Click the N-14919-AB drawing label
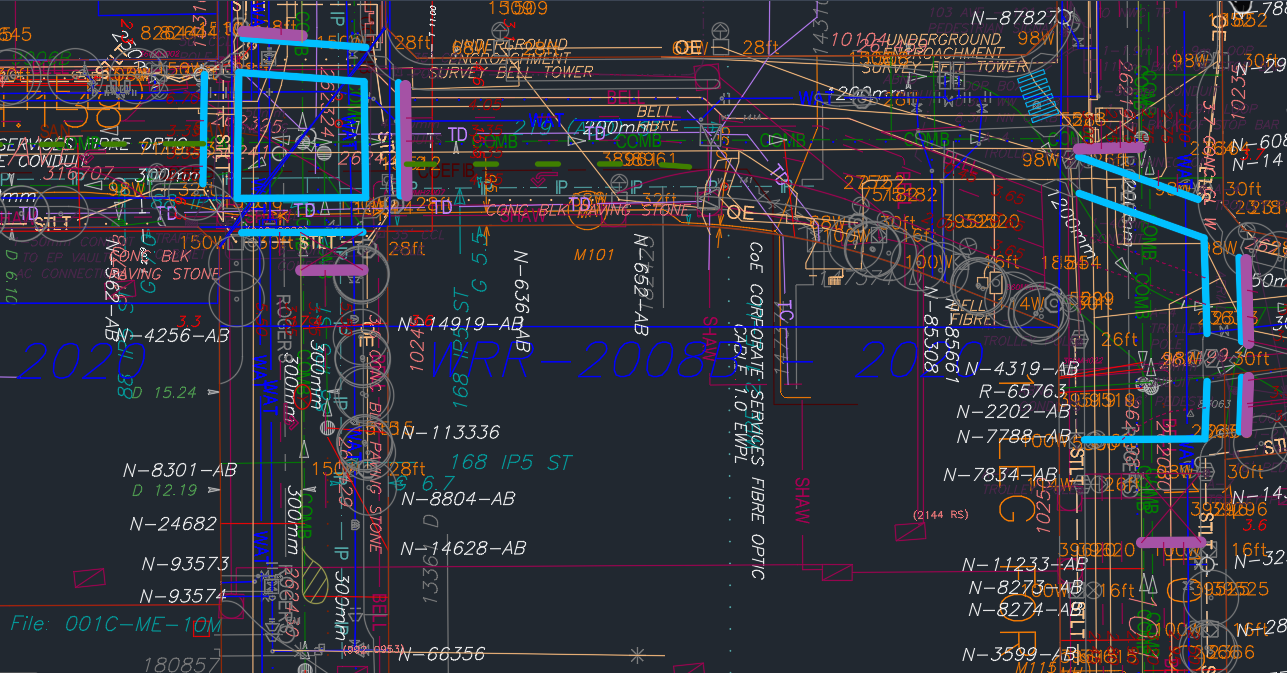This screenshot has width=1287, height=673. (461, 324)
